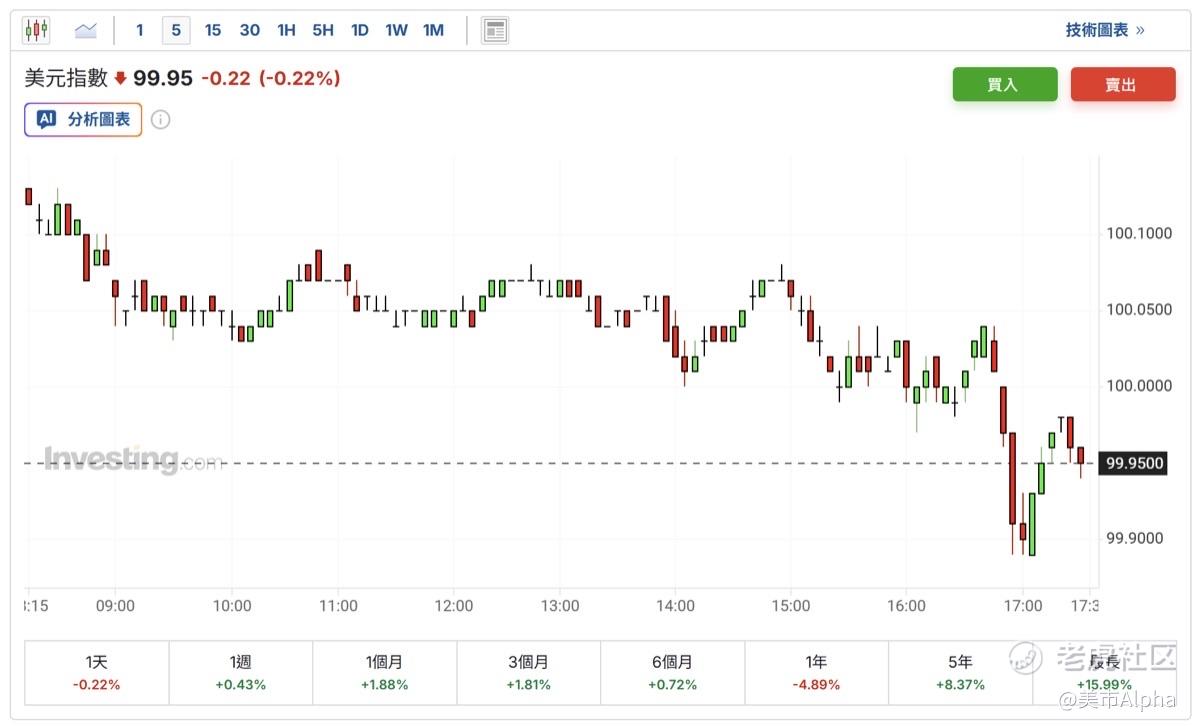
Task: Click the 99.9500 current price label
Action: click(x=1132, y=463)
